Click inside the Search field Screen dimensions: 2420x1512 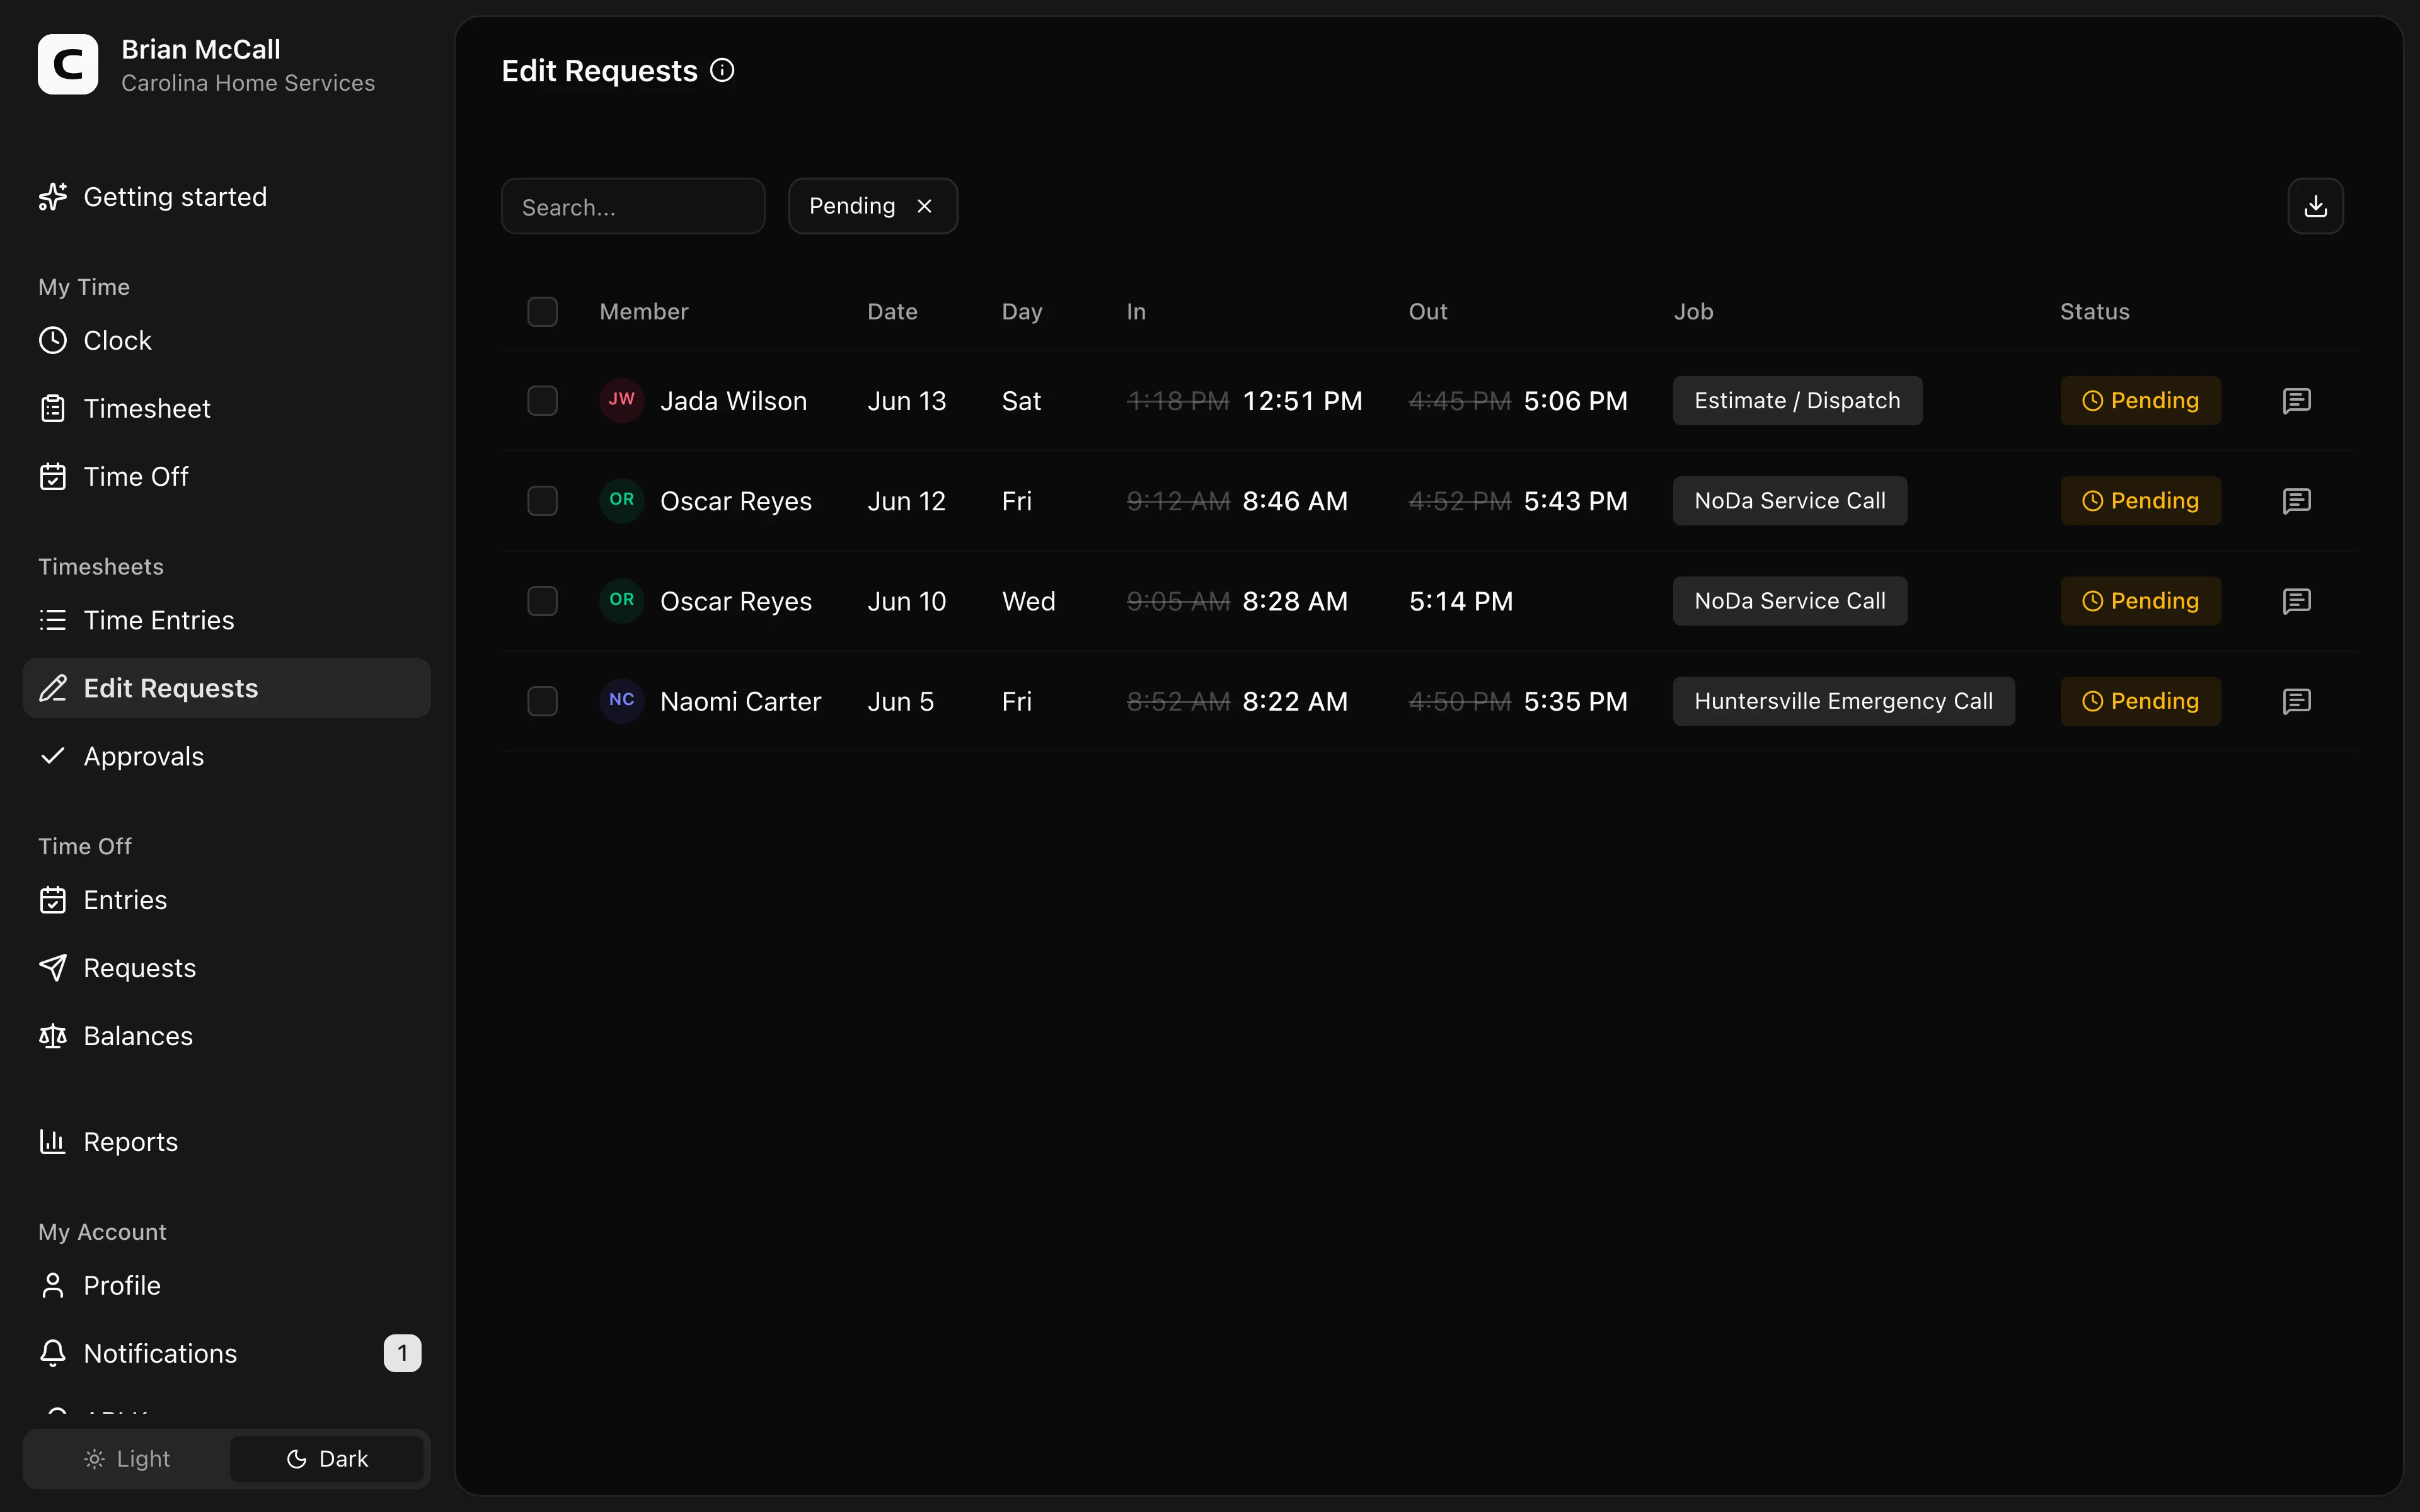coord(633,206)
